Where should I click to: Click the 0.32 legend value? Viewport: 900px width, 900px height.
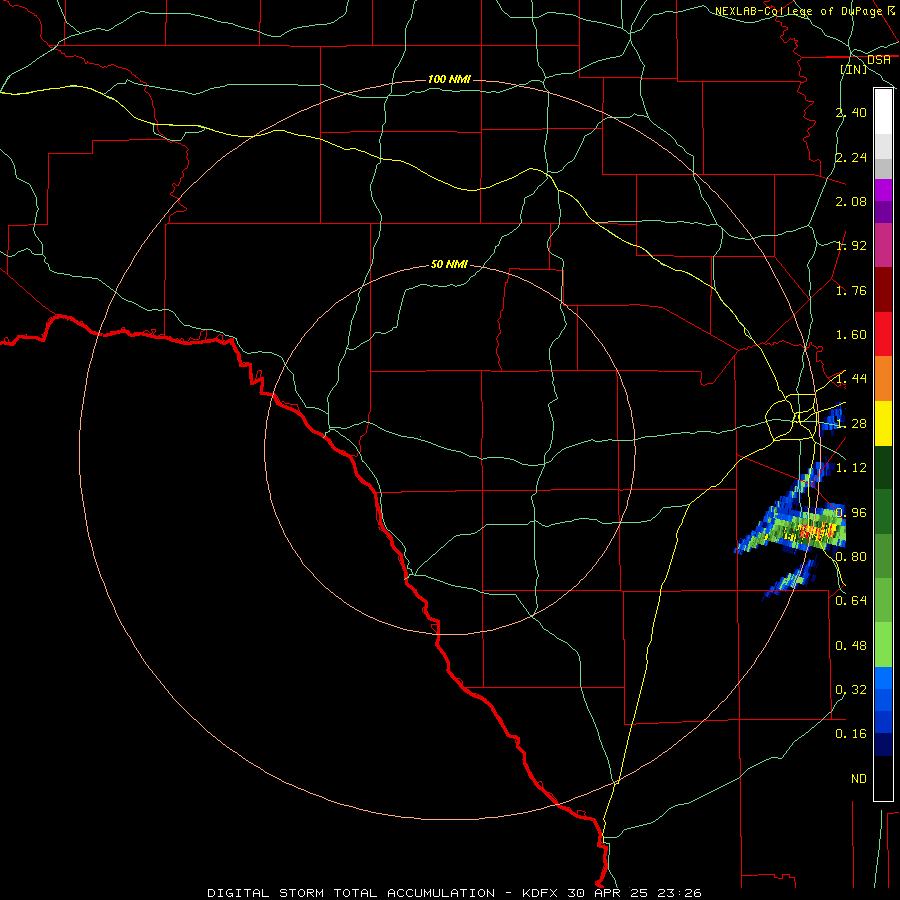pyautogui.click(x=851, y=690)
